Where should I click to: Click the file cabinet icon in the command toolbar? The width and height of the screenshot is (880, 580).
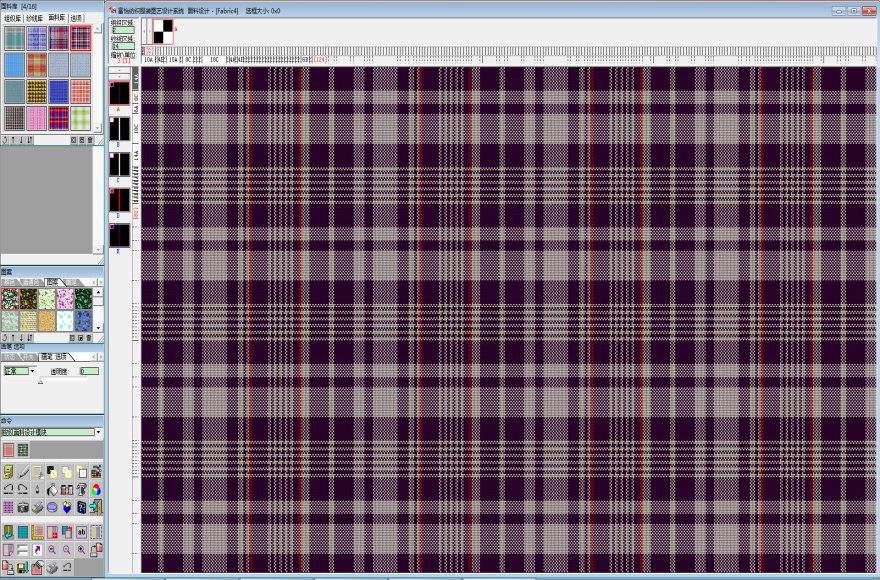coord(8,471)
